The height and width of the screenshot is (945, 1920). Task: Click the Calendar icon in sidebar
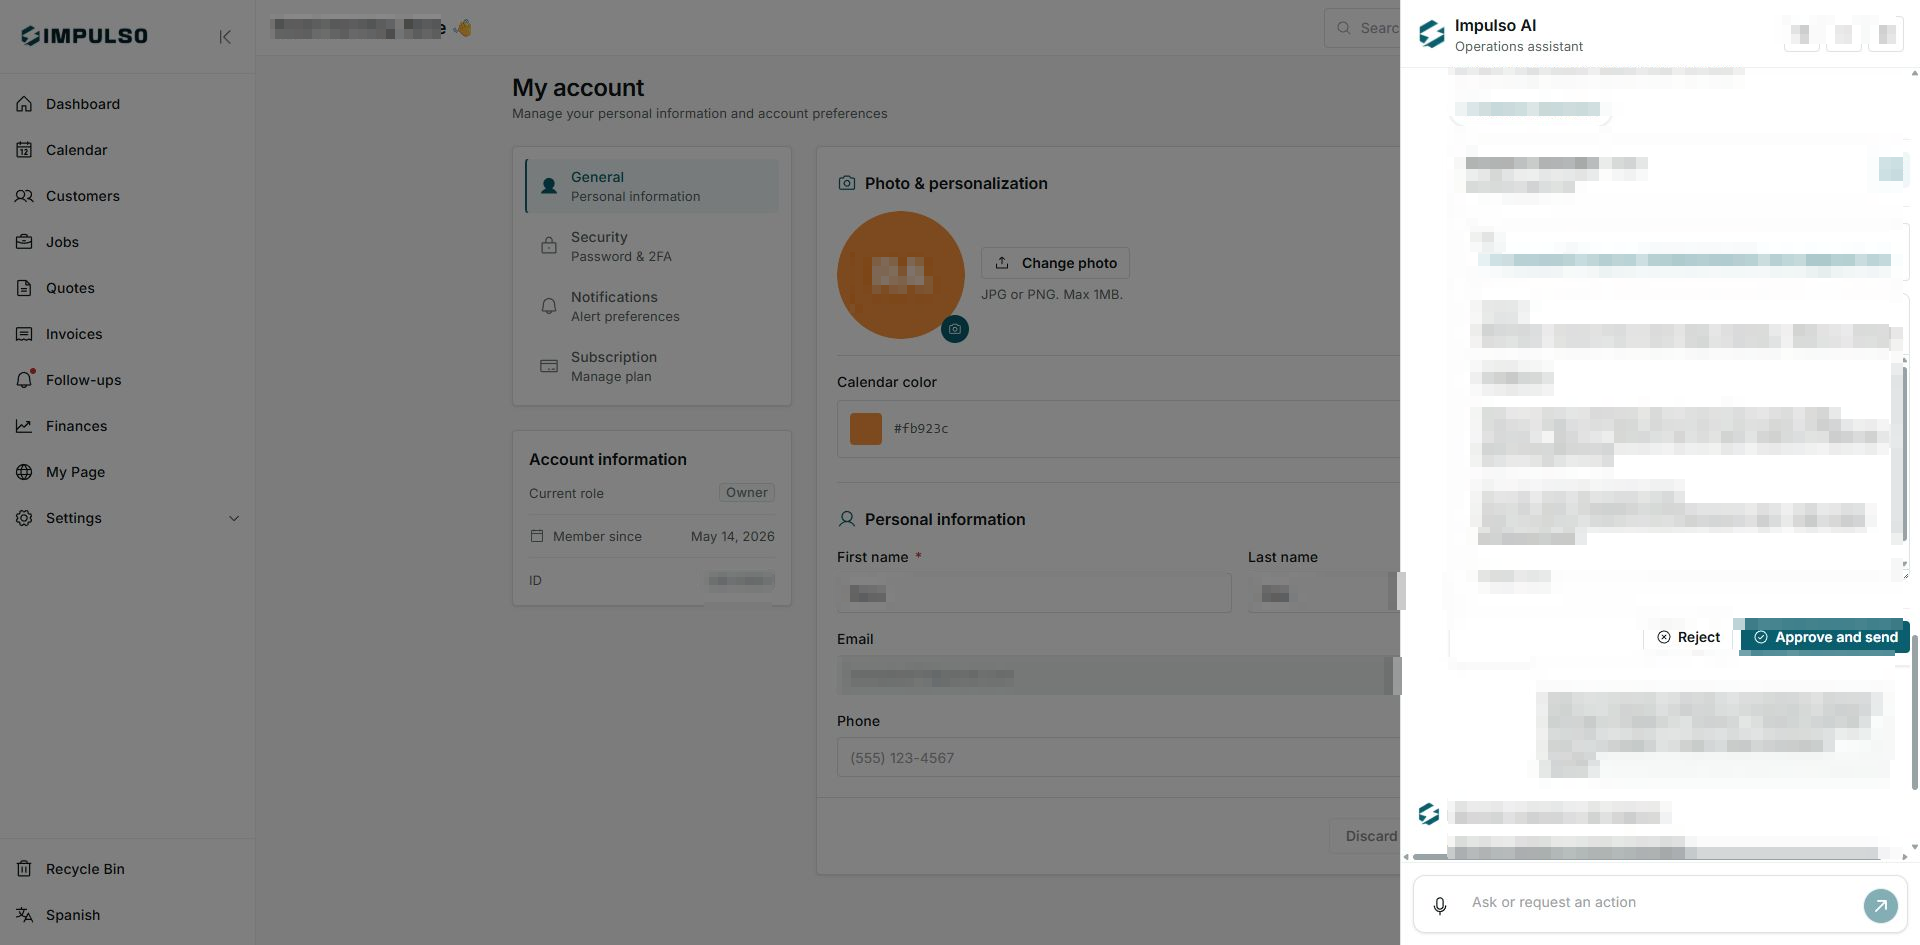24,150
